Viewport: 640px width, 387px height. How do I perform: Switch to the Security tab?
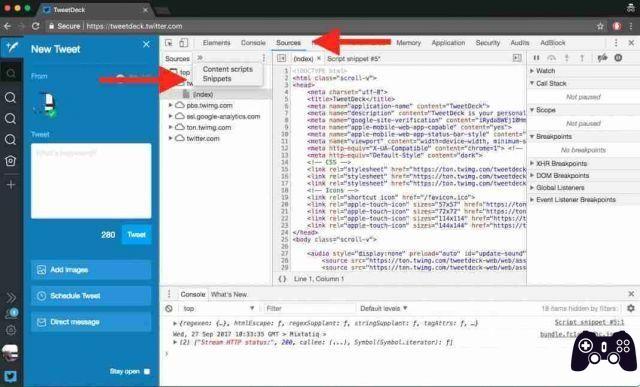pos(488,43)
